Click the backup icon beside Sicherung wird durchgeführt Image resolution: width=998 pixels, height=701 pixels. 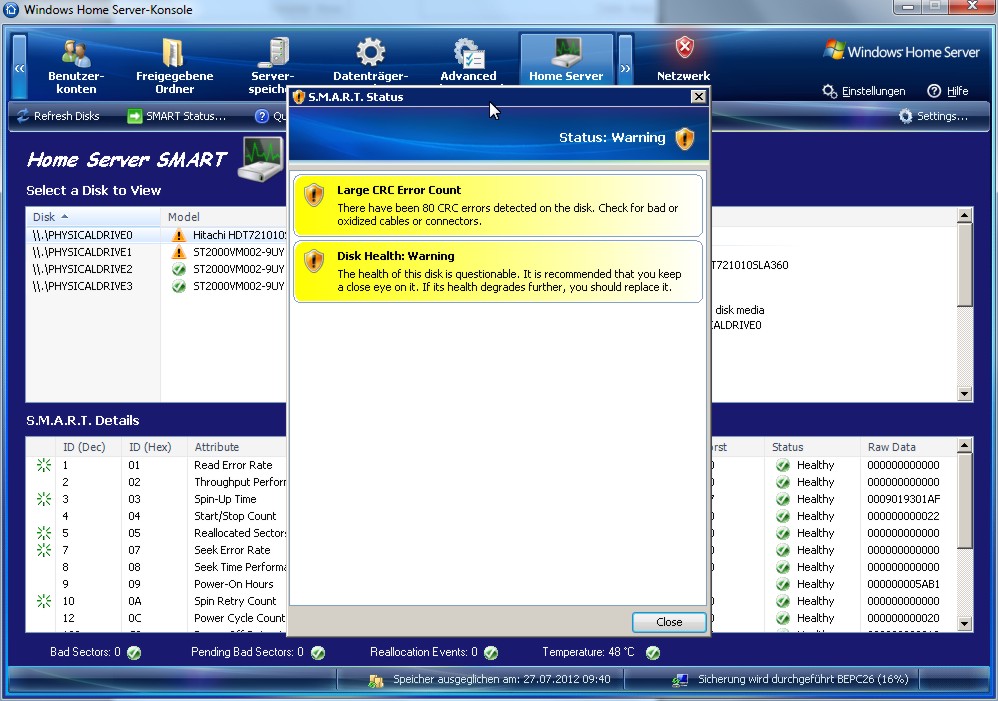click(x=680, y=681)
